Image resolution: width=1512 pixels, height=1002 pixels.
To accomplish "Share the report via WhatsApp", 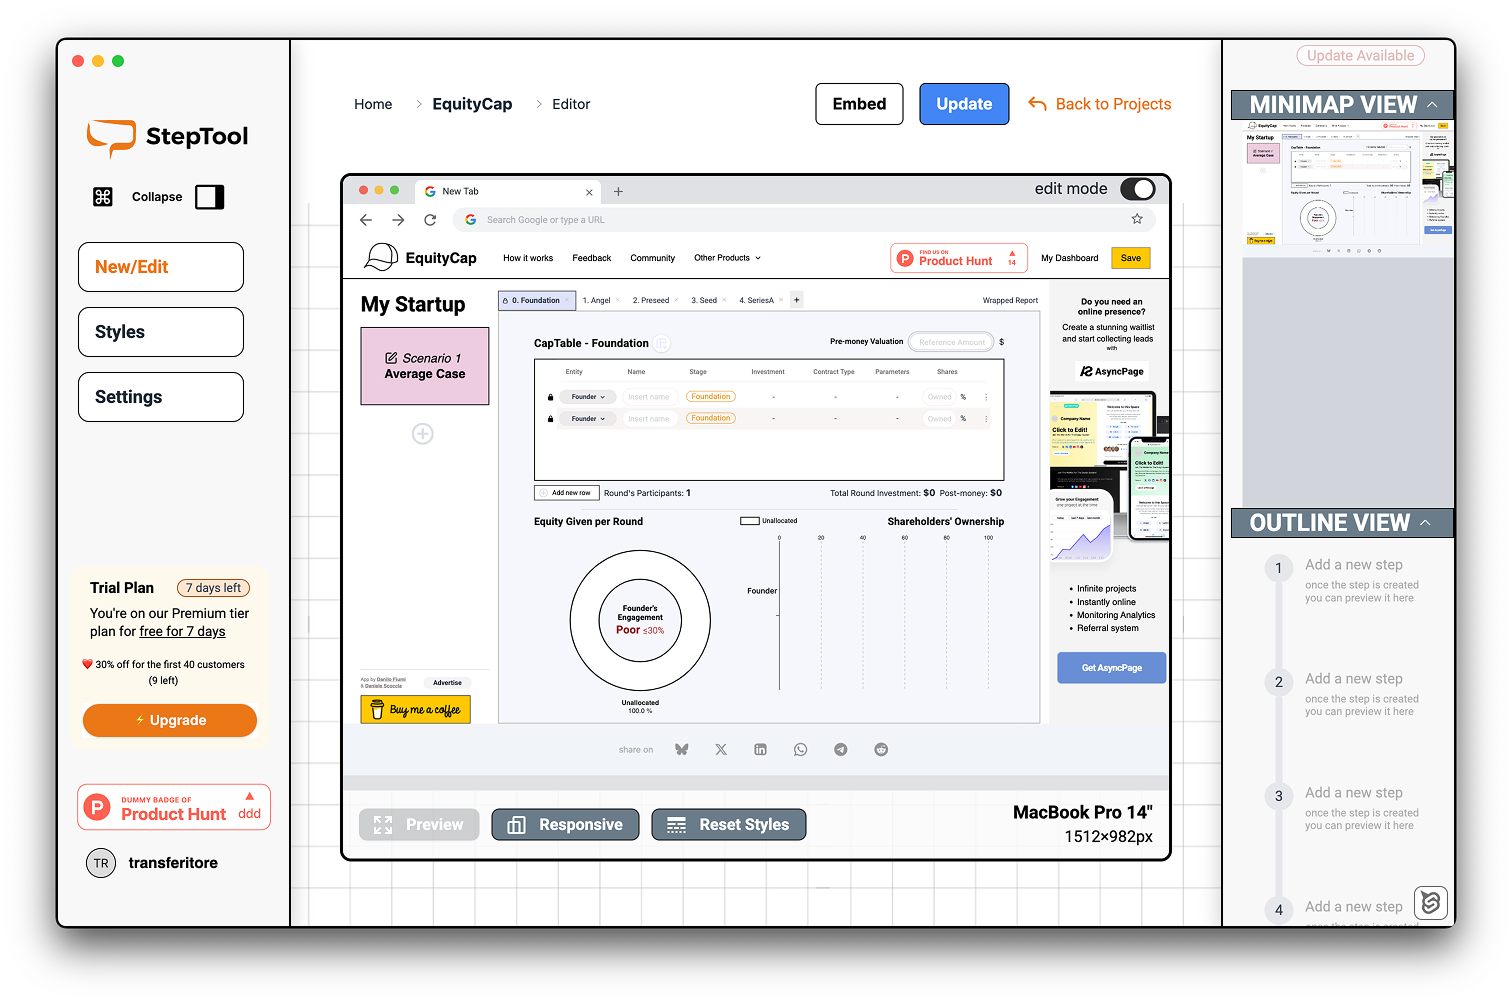I will coord(800,749).
